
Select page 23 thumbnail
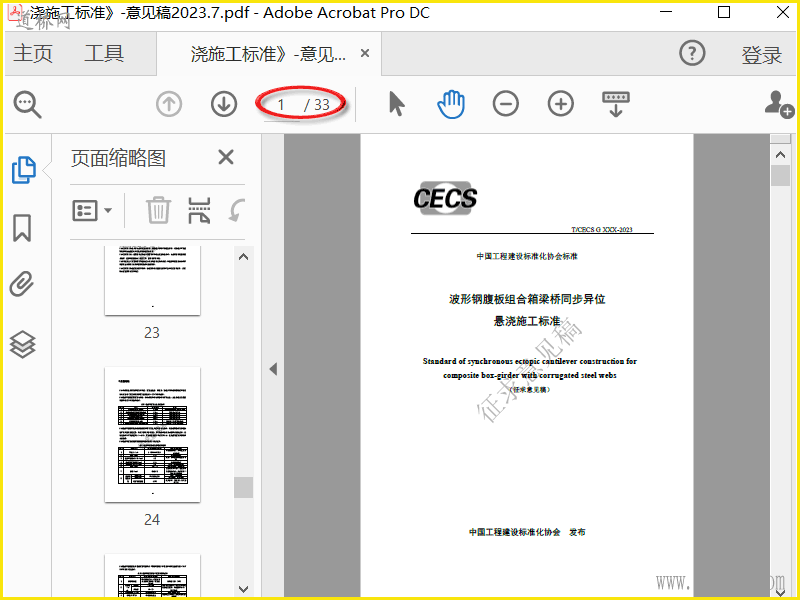click(x=153, y=281)
